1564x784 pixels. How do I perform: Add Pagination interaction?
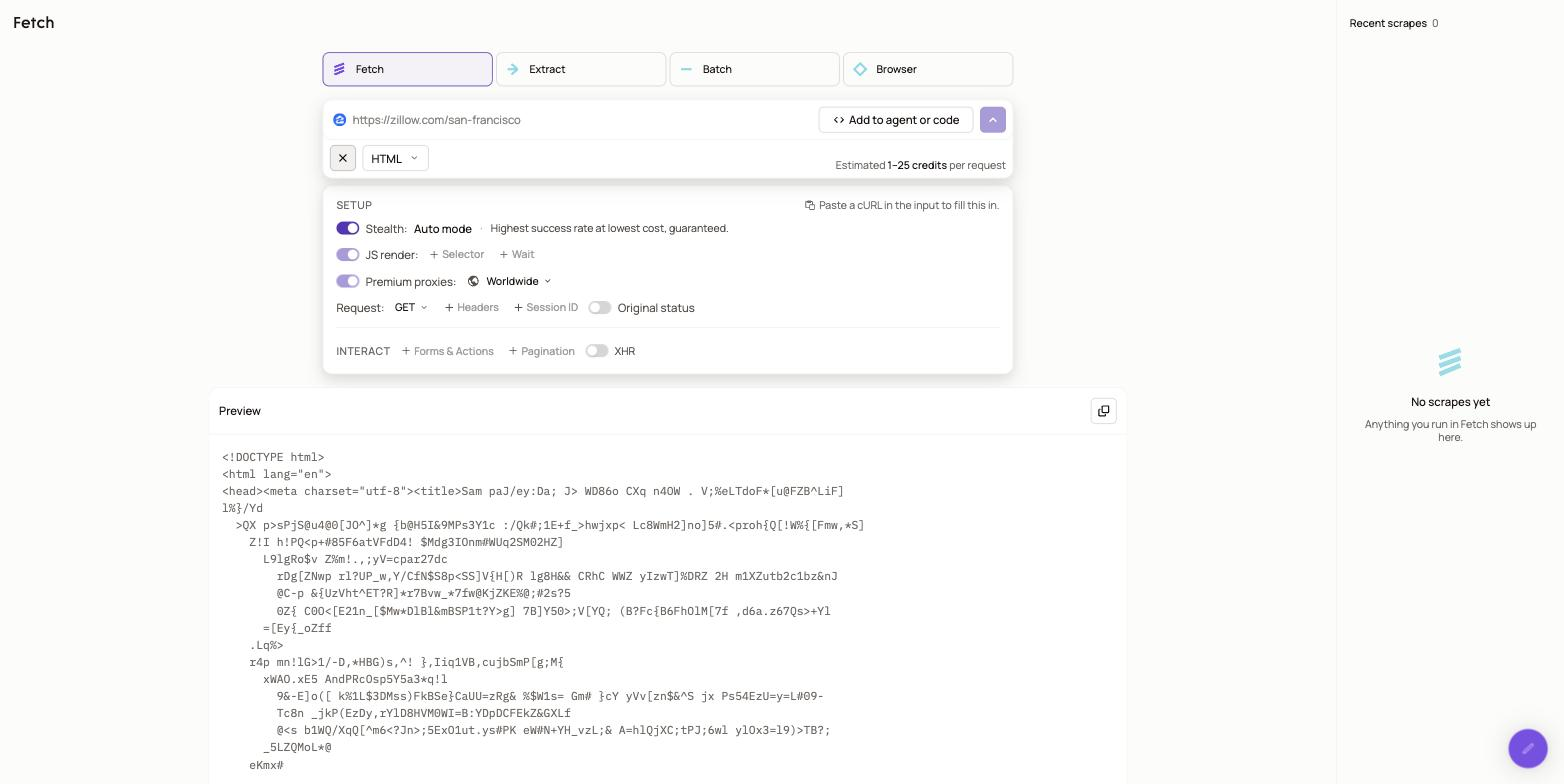tap(541, 351)
